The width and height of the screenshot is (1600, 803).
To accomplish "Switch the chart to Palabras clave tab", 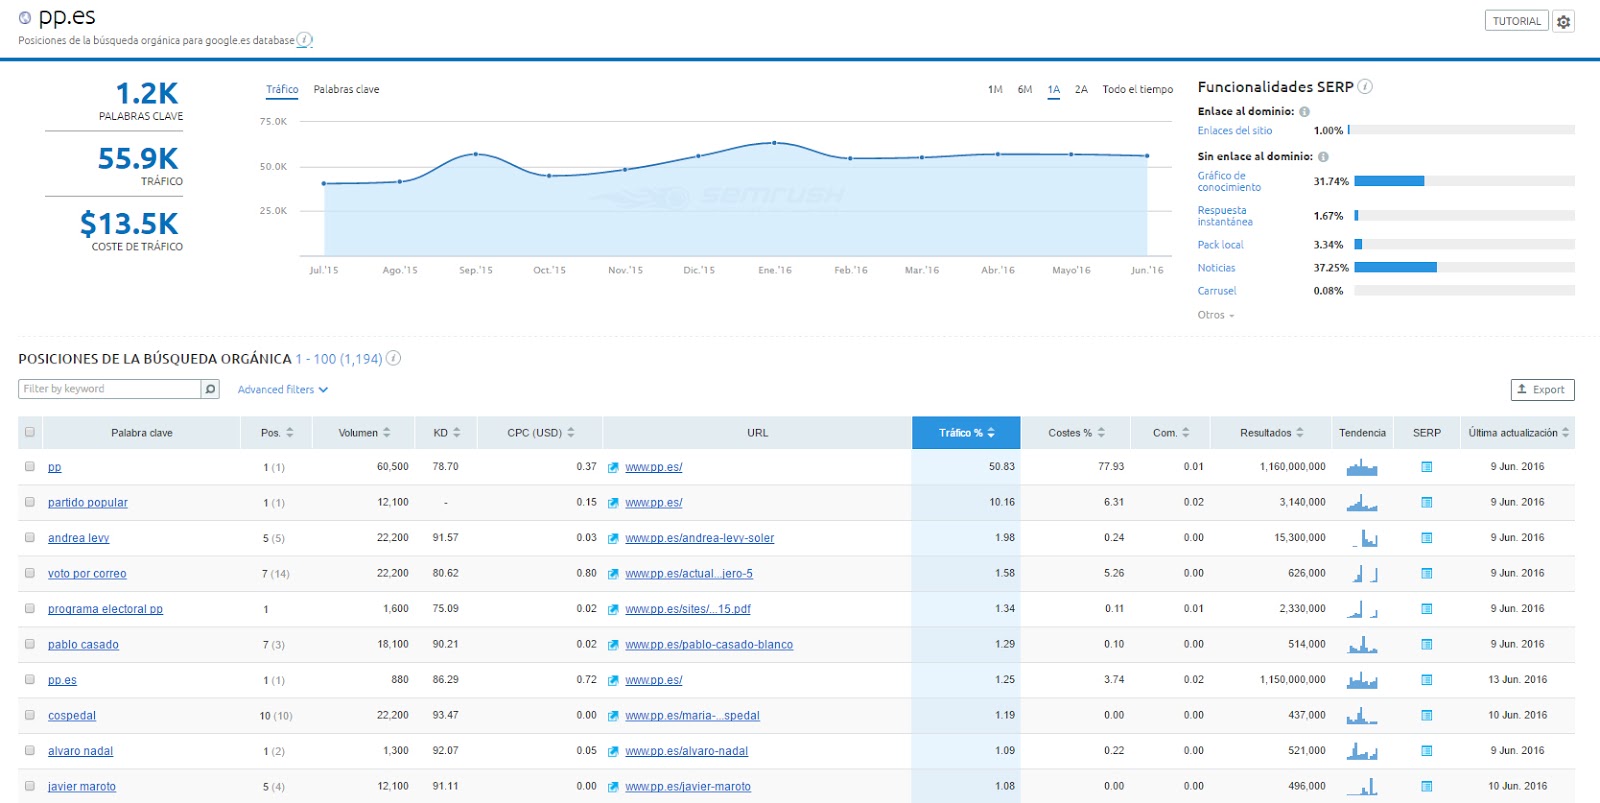I will coord(346,90).
